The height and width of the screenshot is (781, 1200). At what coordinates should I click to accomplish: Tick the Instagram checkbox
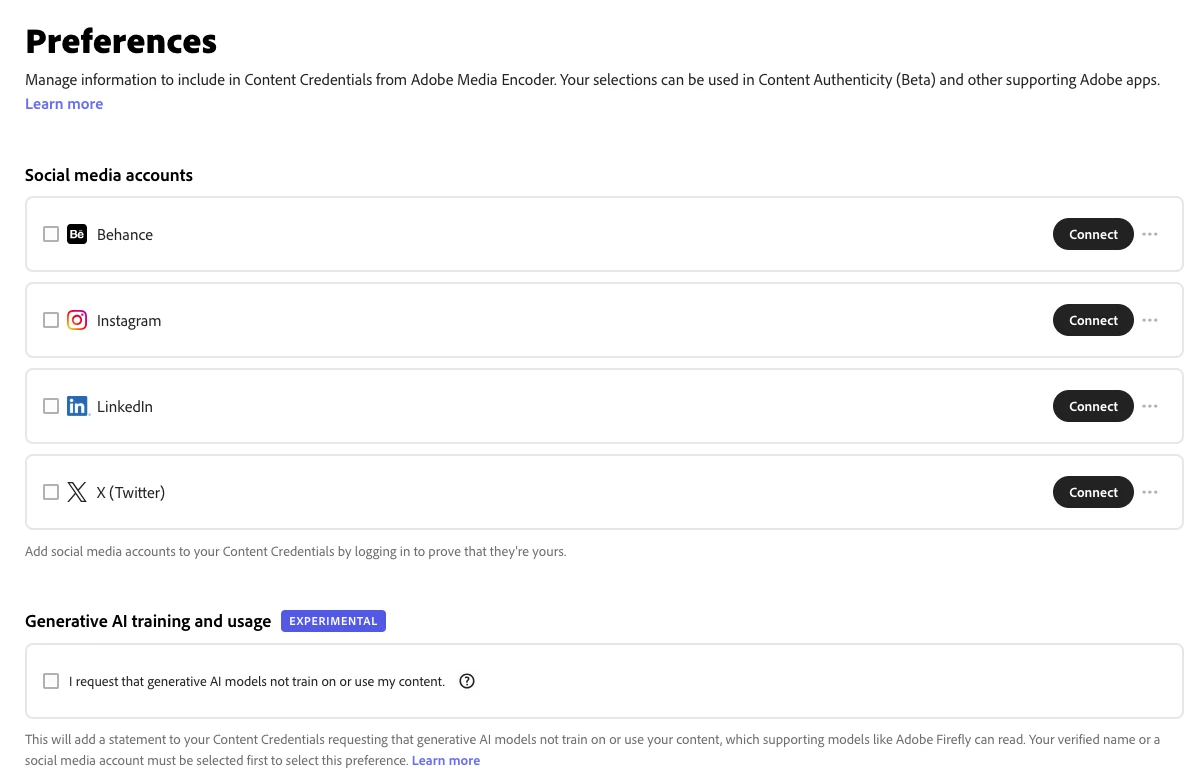click(51, 320)
